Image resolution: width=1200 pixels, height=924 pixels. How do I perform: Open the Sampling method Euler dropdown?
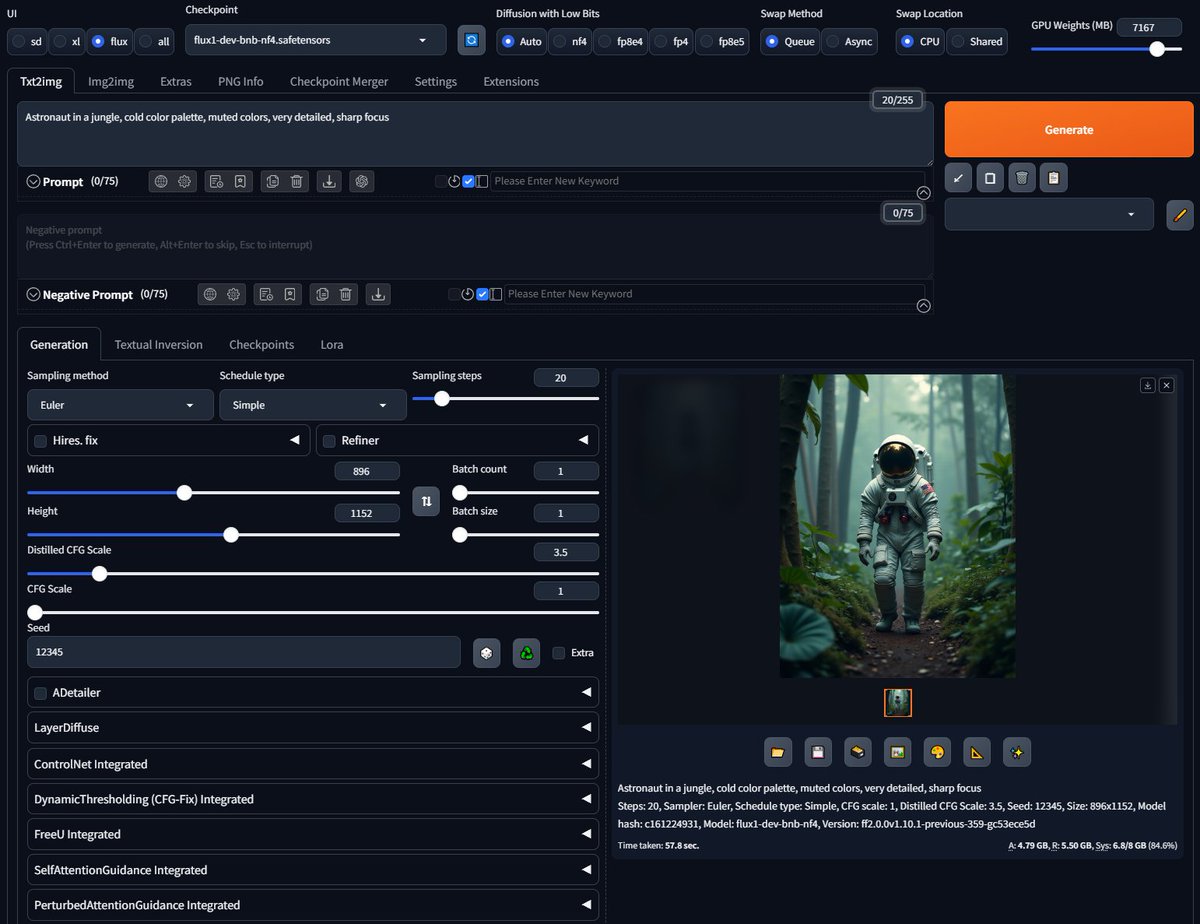point(120,405)
